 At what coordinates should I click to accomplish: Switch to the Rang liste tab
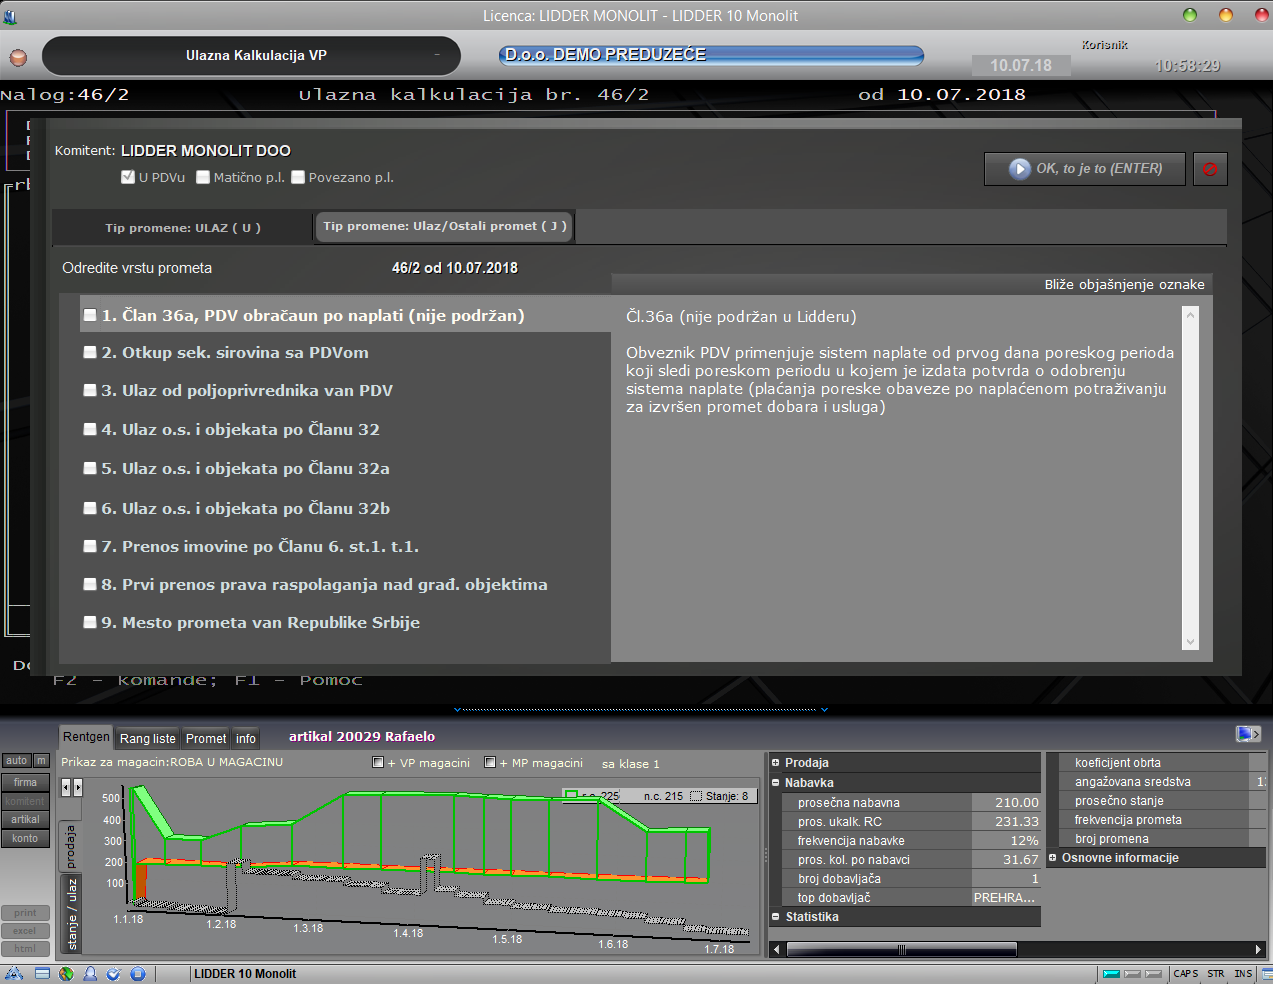click(x=148, y=739)
